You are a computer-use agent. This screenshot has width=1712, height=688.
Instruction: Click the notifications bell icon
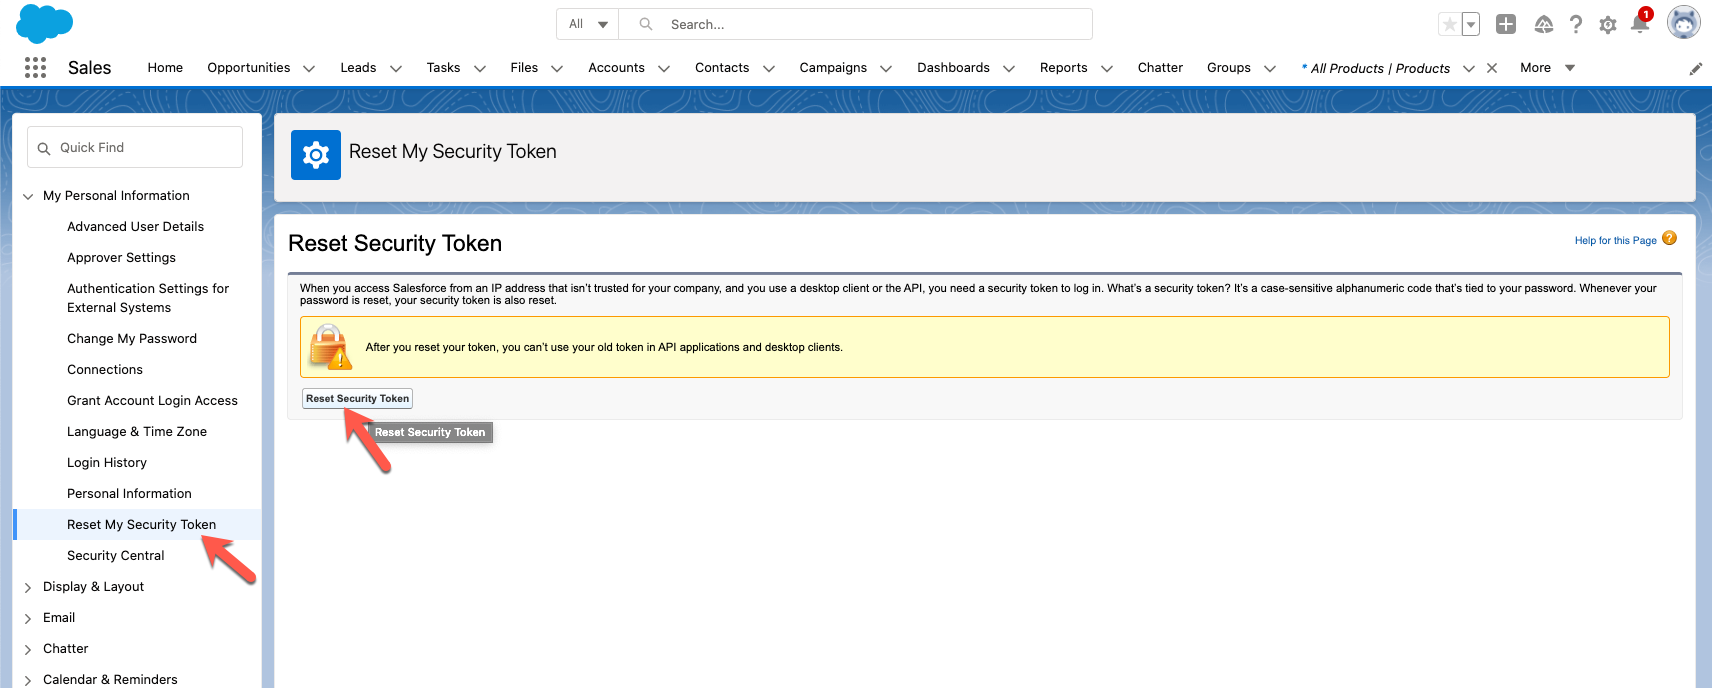click(x=1639, y=24)
